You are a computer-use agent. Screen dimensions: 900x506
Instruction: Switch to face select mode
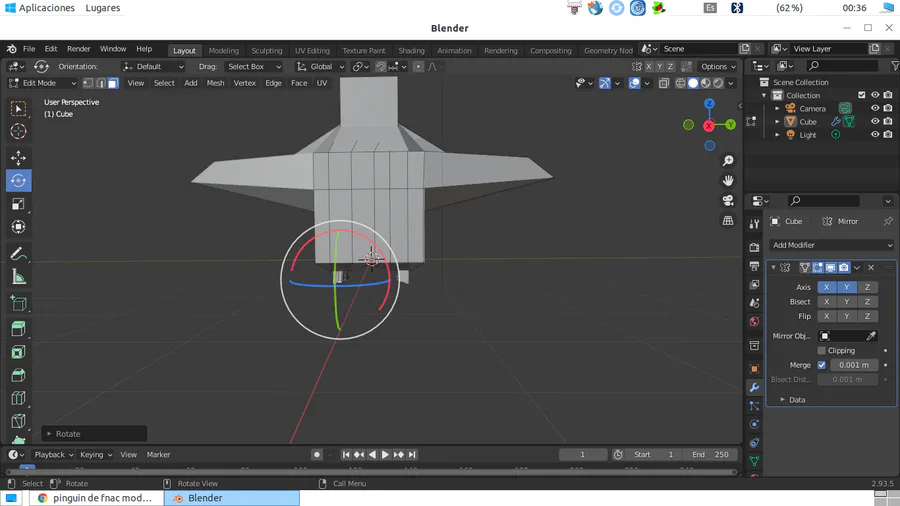click(113, 83)
